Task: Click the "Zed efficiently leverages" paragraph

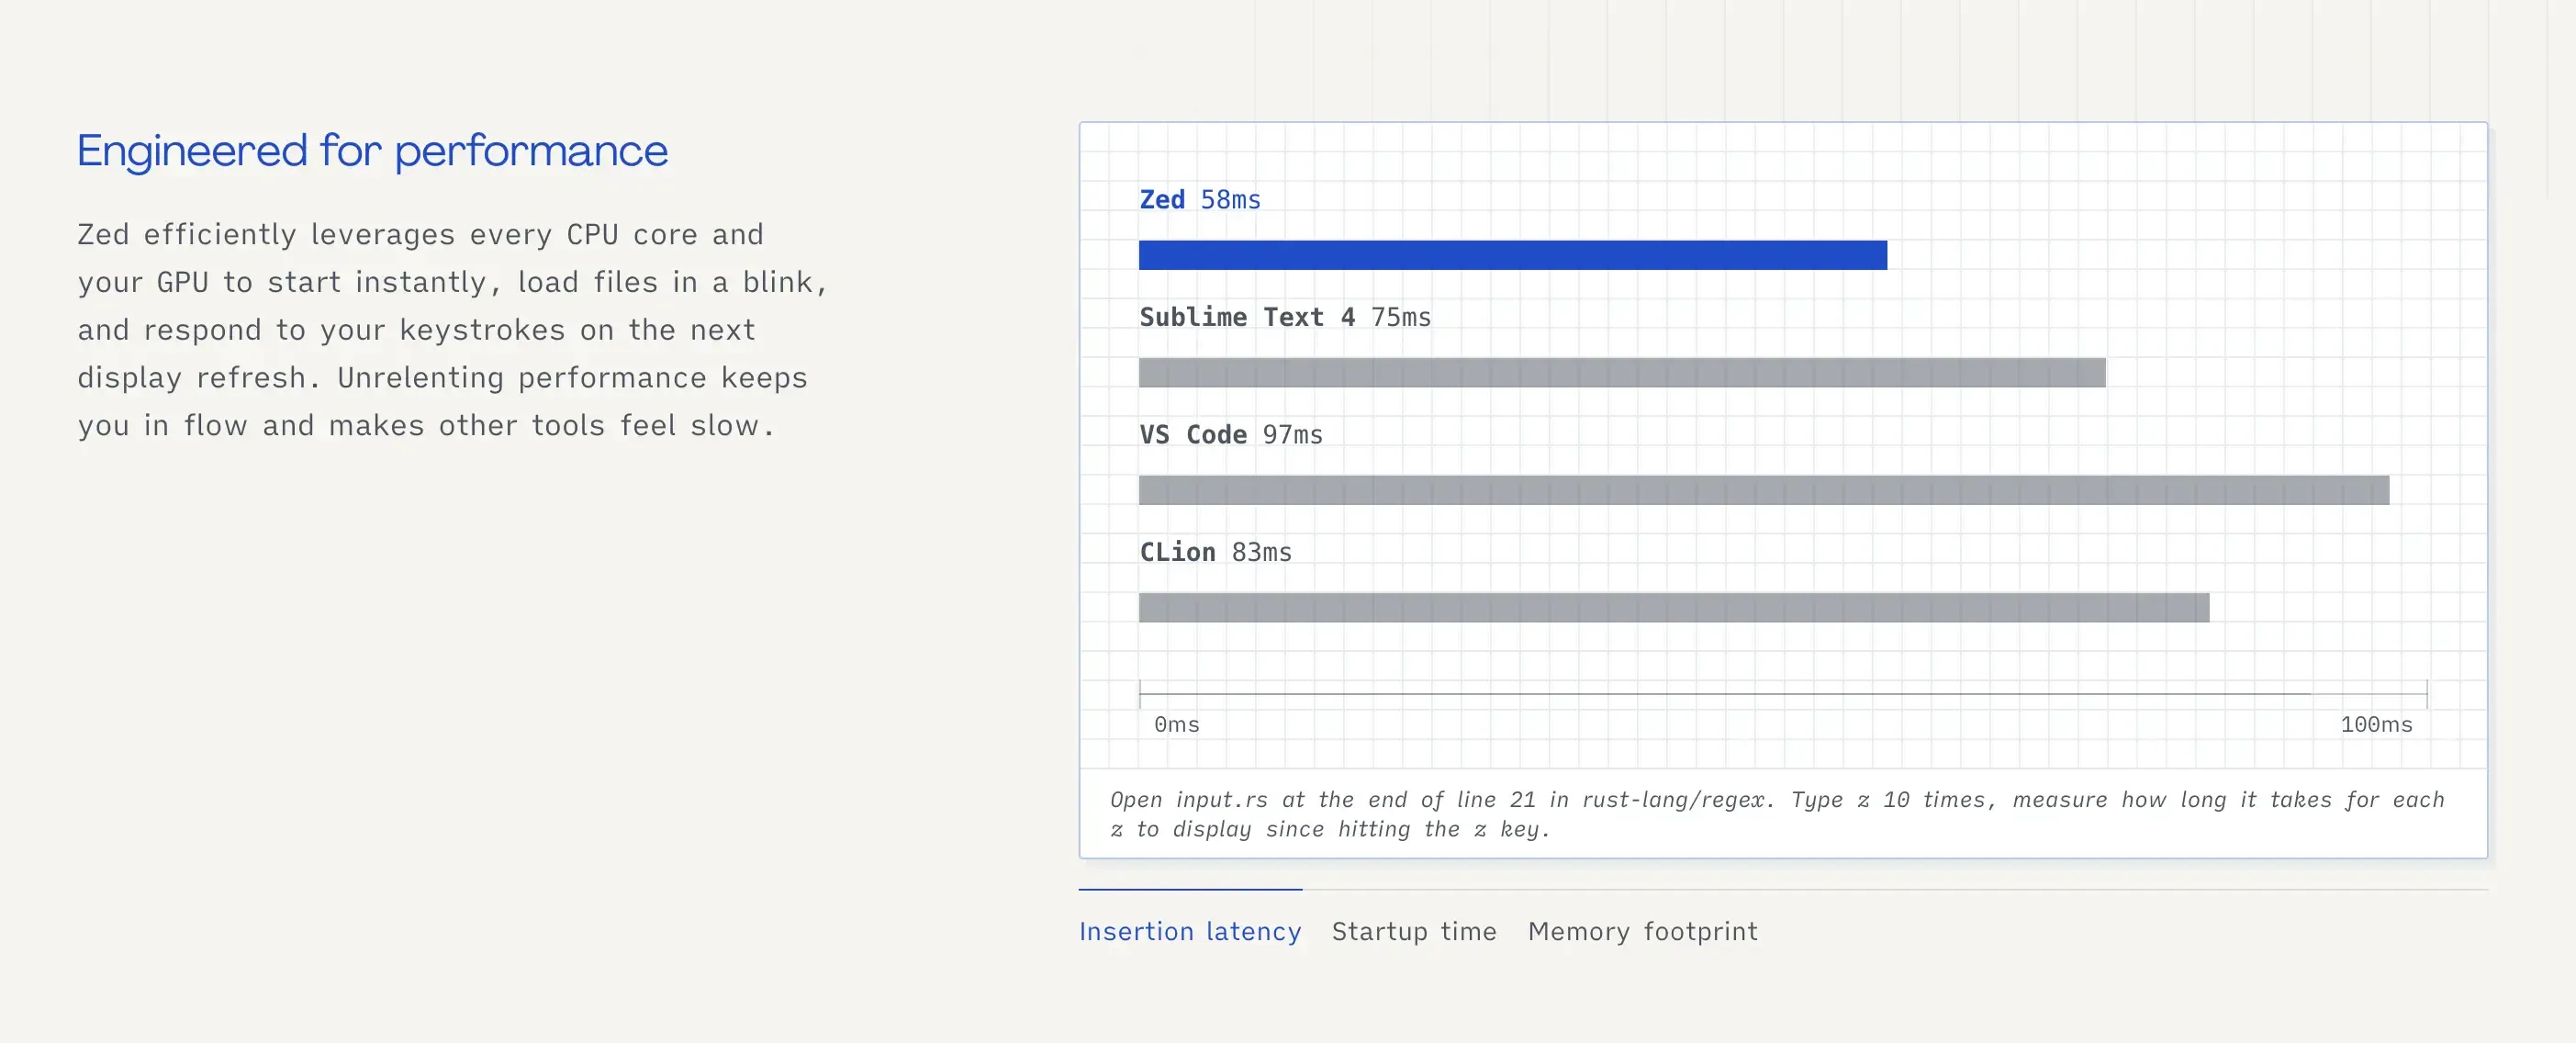Action: click(x=453, y=330)
